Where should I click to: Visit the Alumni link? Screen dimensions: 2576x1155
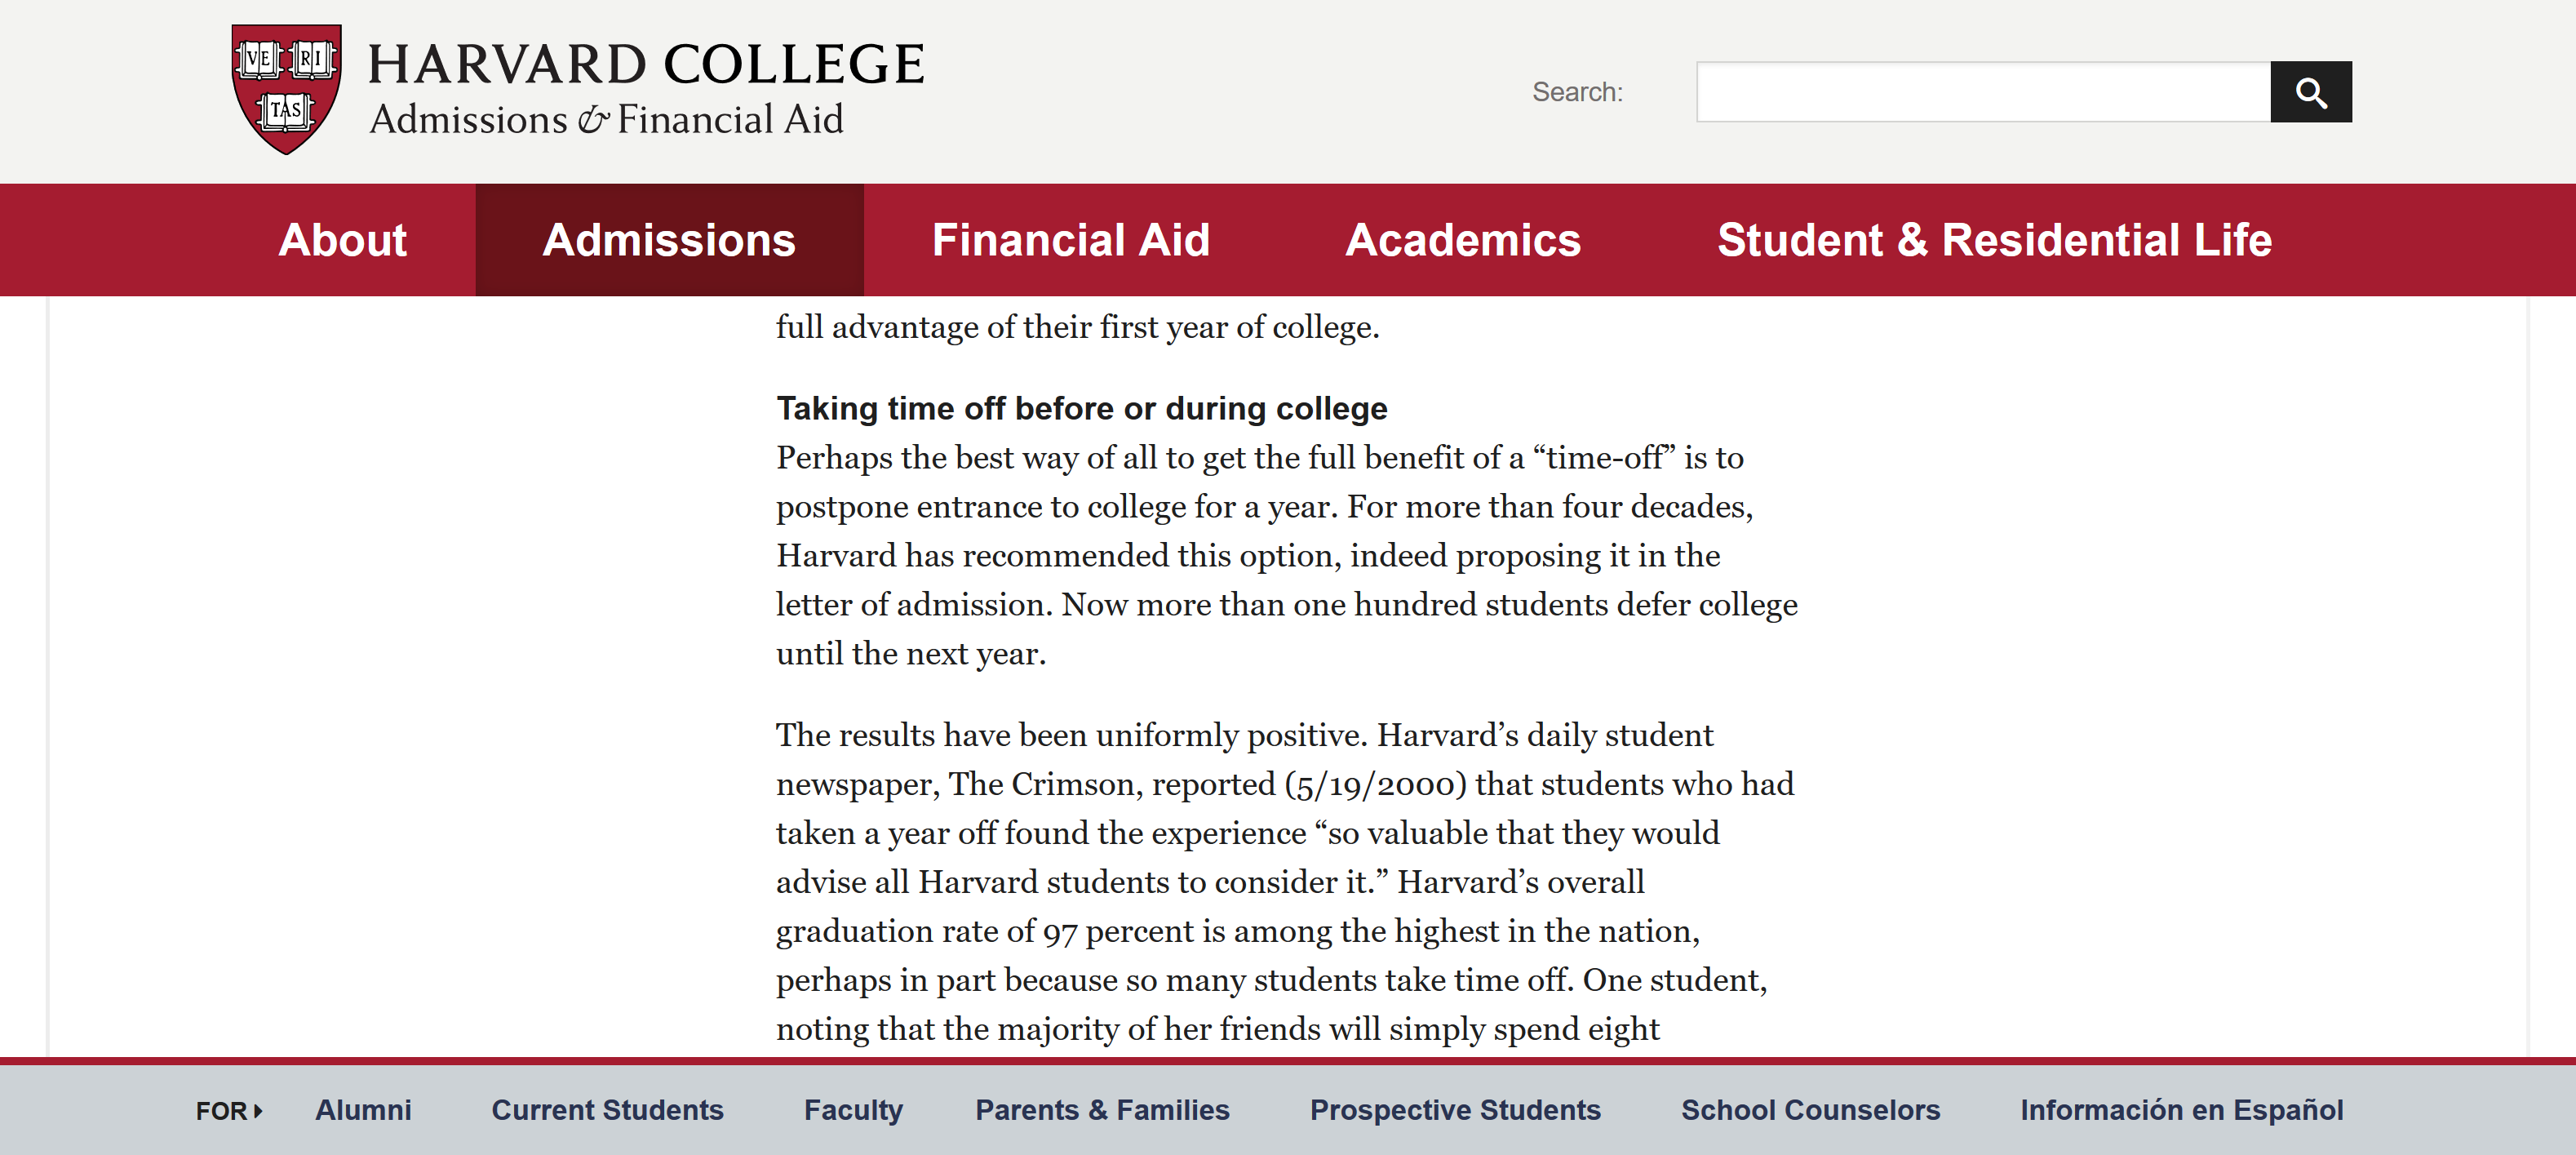coord(363,1110)
